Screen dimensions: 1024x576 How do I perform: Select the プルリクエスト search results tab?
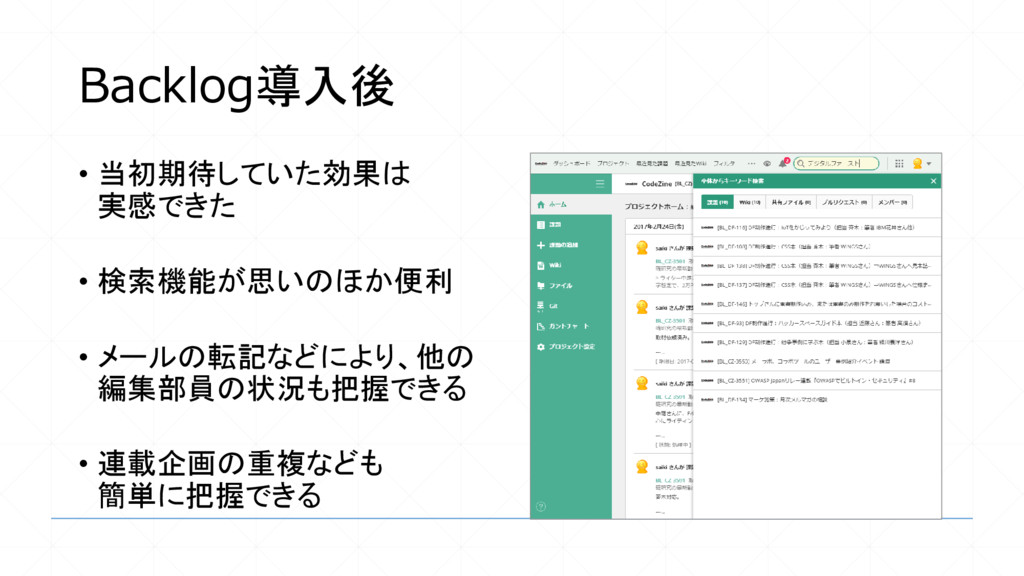(x=844, y=202)
